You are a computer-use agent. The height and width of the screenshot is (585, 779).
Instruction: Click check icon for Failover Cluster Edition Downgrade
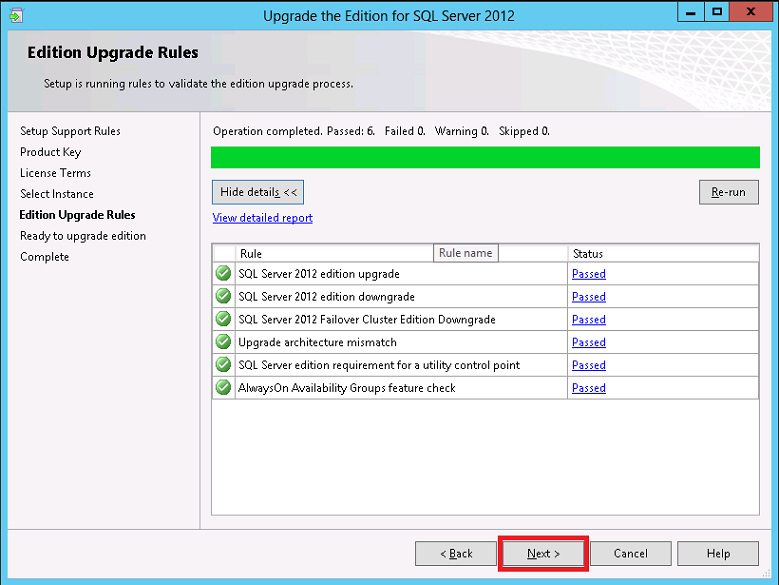pyautogui.click(x=224, y=319)
